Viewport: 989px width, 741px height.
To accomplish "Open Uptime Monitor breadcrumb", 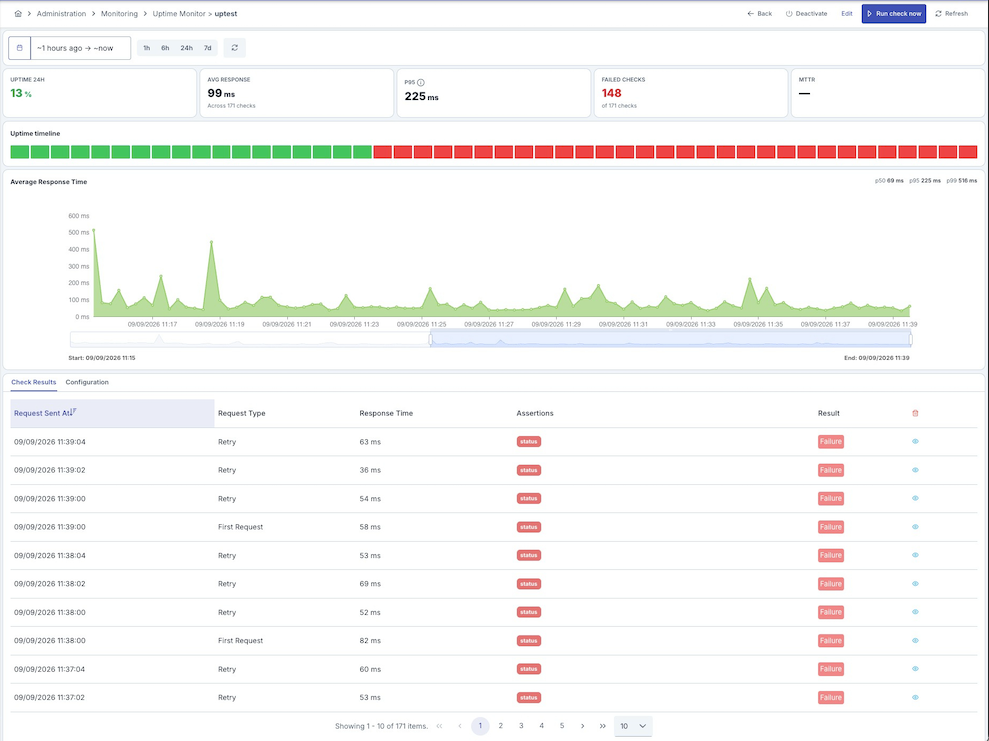I will (178, 13).
